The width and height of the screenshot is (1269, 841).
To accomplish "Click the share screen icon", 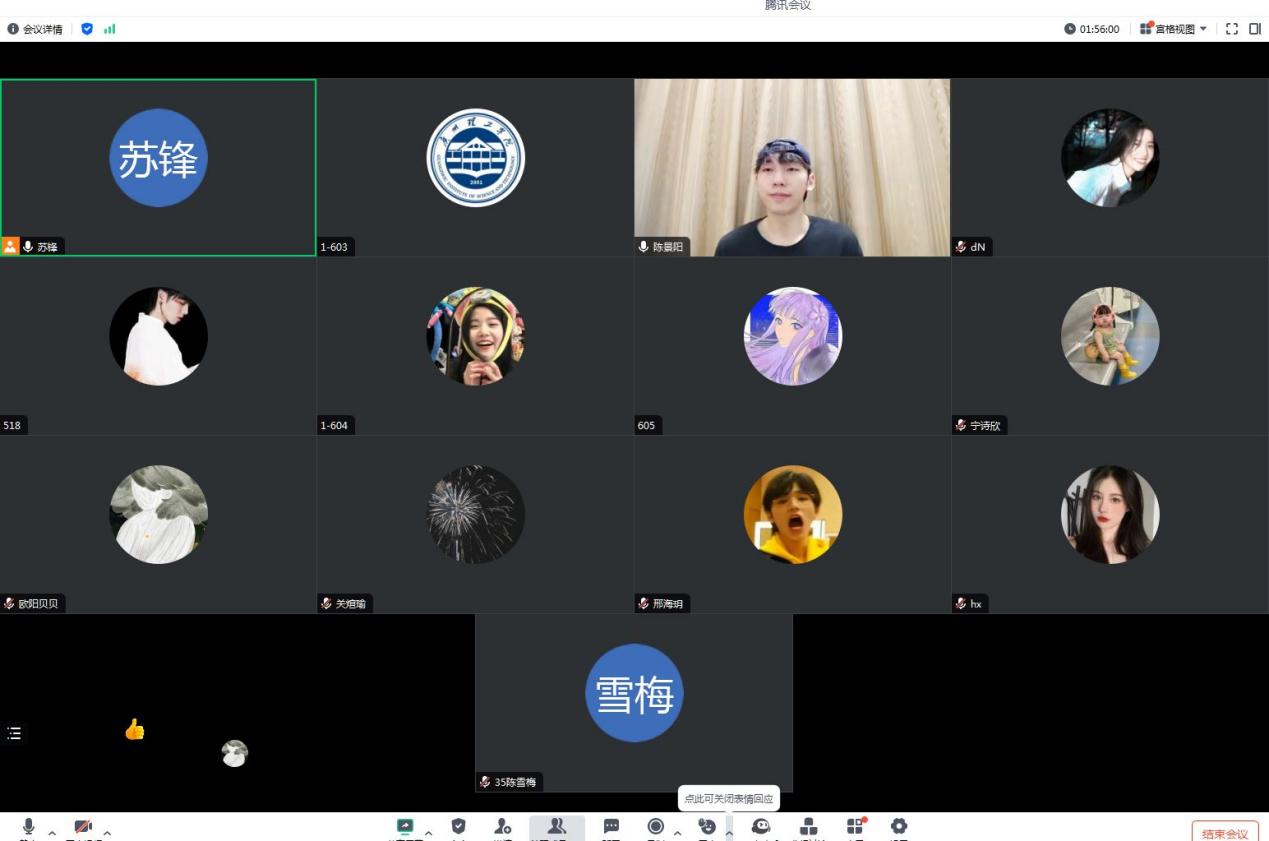I will point(405,827).
